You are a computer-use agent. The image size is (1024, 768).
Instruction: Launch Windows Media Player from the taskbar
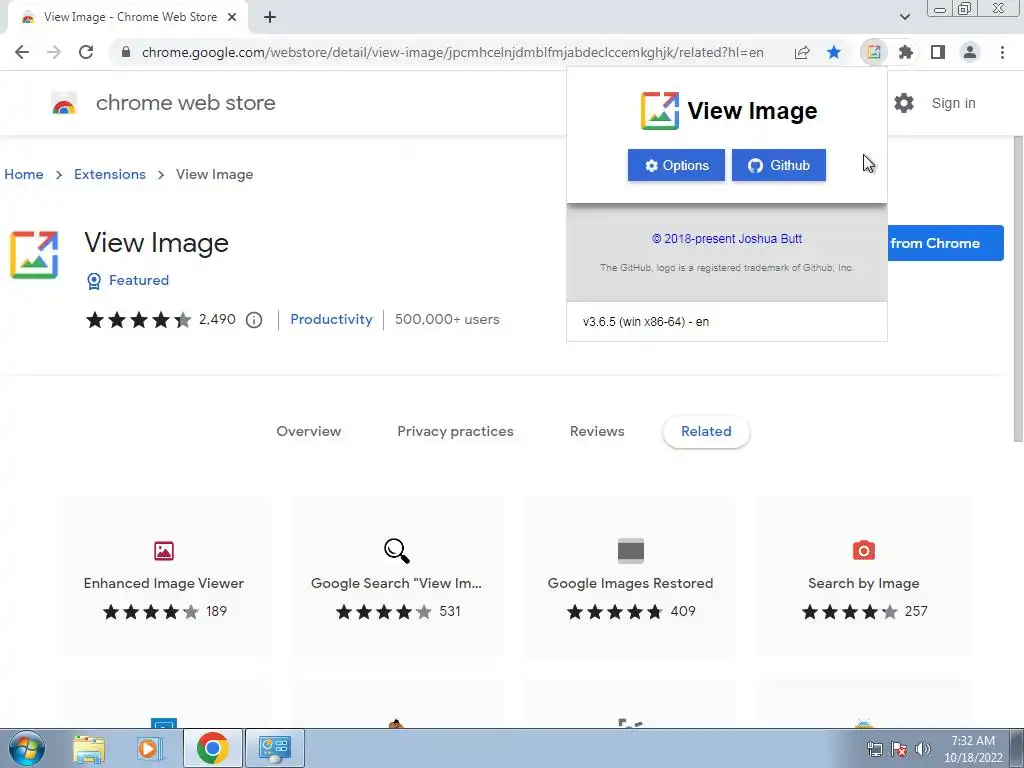(x=150, y=748)
